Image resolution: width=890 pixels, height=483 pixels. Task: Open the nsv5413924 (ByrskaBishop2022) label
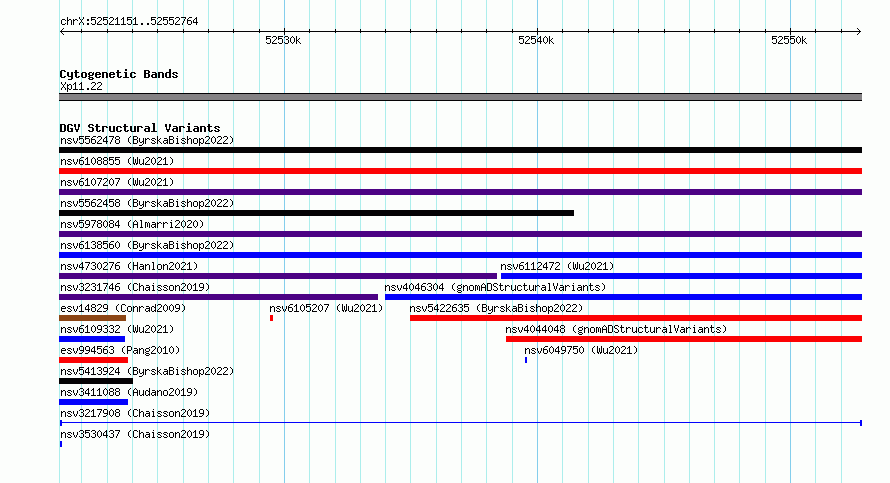(147, 371)
